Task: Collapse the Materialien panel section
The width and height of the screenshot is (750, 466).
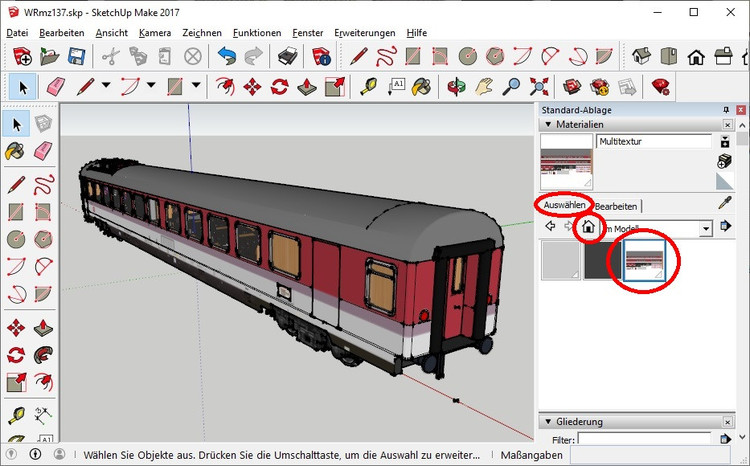Action: click(x=547, y=125)
